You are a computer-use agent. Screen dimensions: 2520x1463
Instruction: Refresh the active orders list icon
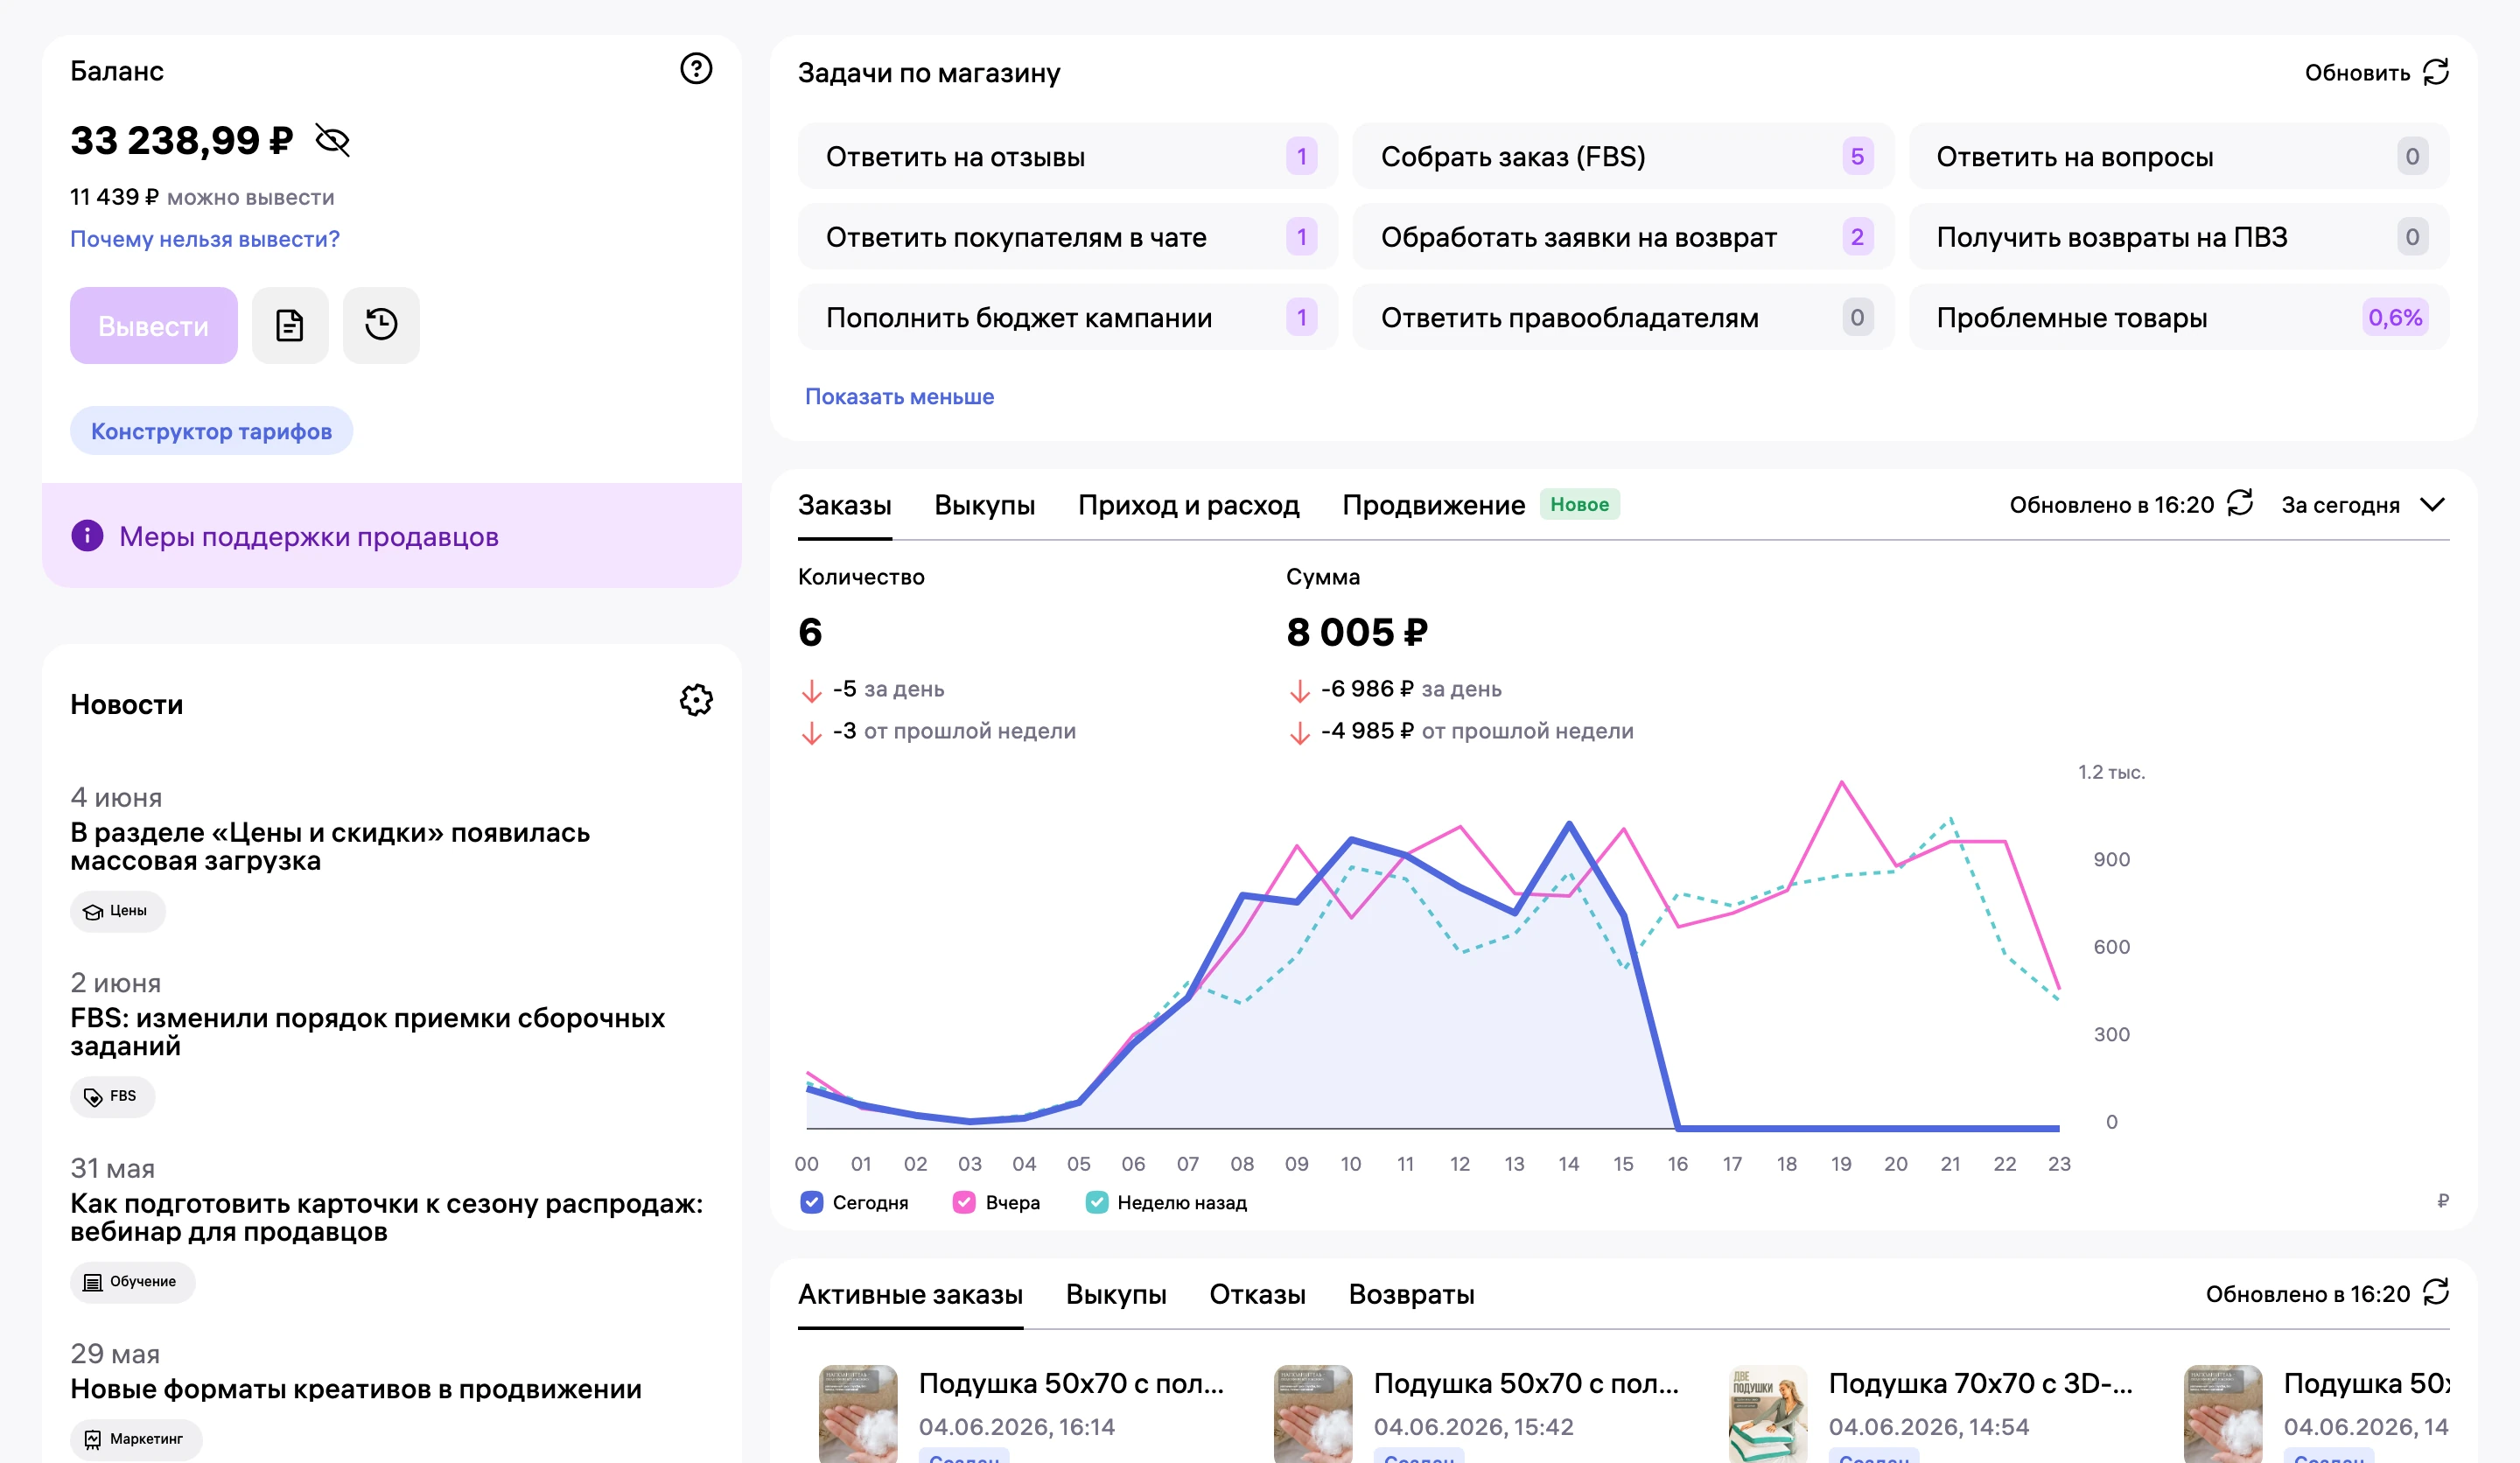click(x=2436, y=1292)
